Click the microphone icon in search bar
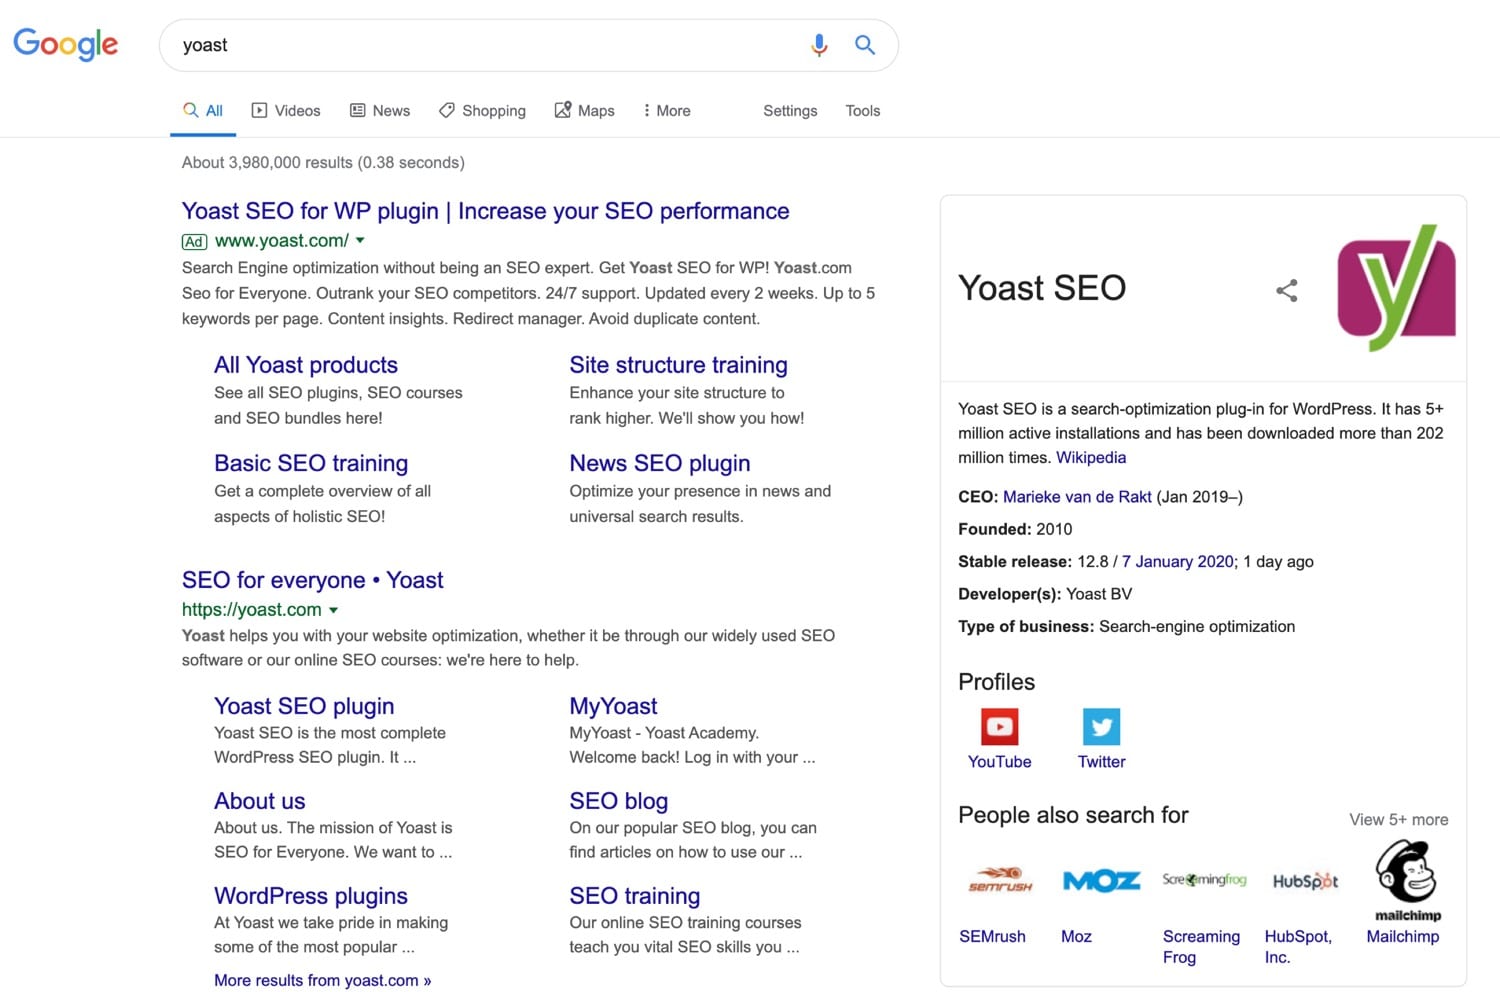 click(819, 45)
